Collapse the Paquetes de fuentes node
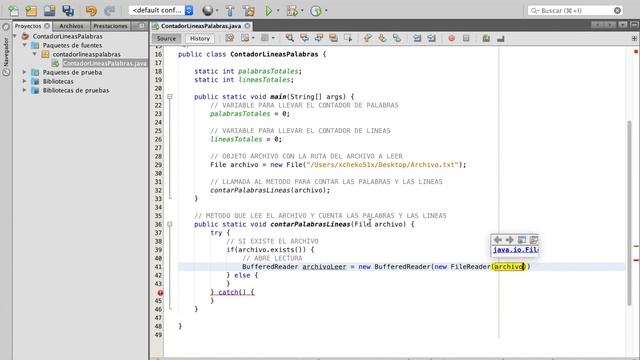Screen dimensions: 640x360 (x=25, y=45)
